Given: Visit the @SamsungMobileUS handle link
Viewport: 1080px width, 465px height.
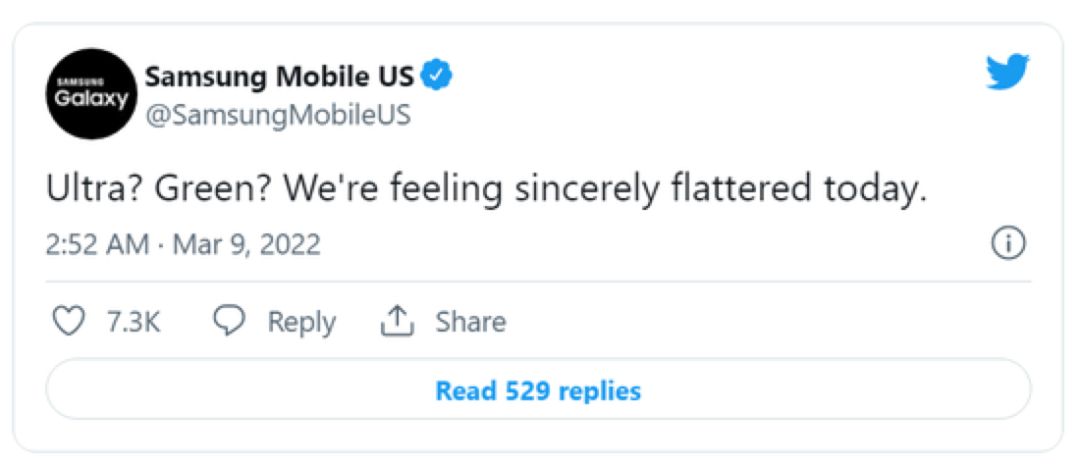Looking at the screenshot, I should coord(278,114).
